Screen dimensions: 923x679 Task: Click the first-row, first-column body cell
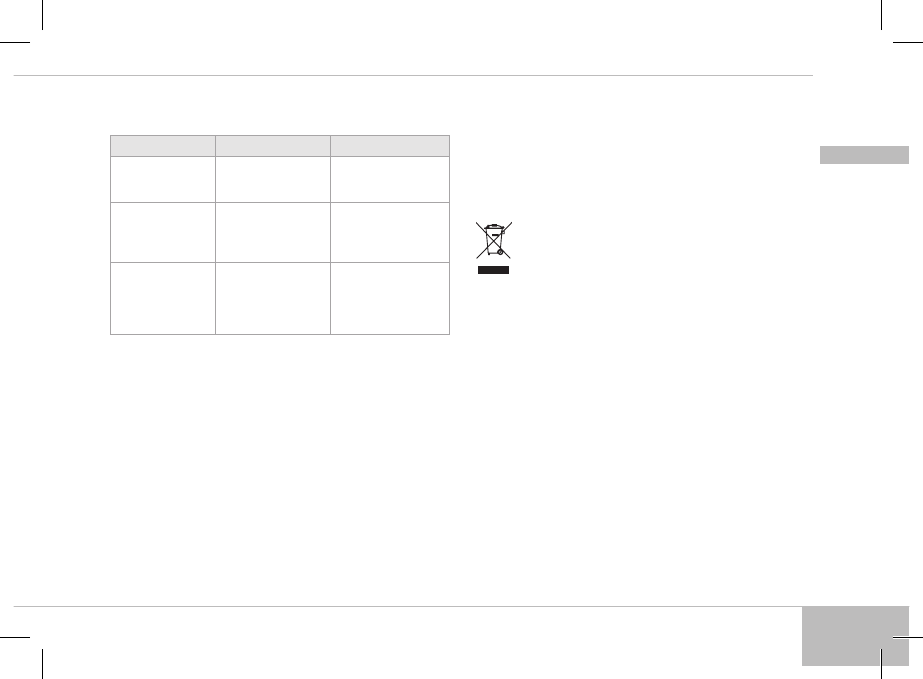(163, 178)
